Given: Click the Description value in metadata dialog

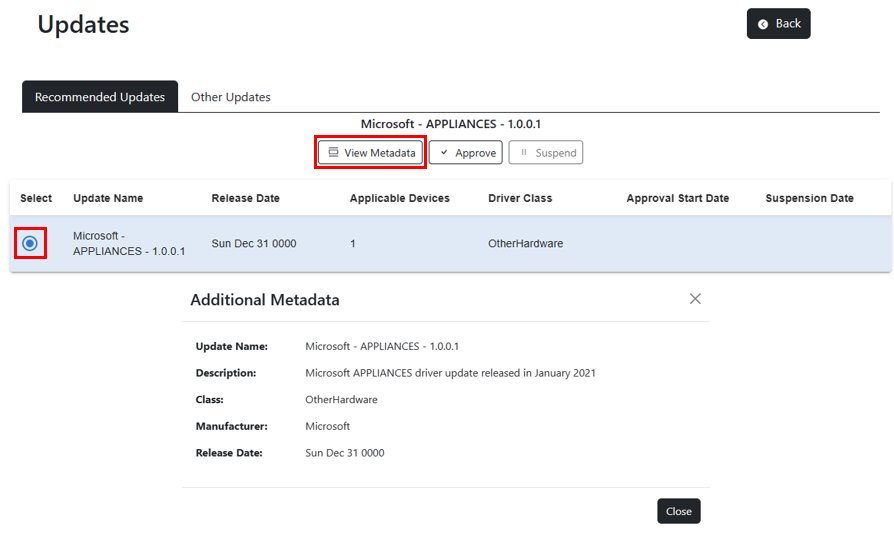Looking at the screenshot, I should [x=450, y=373].
